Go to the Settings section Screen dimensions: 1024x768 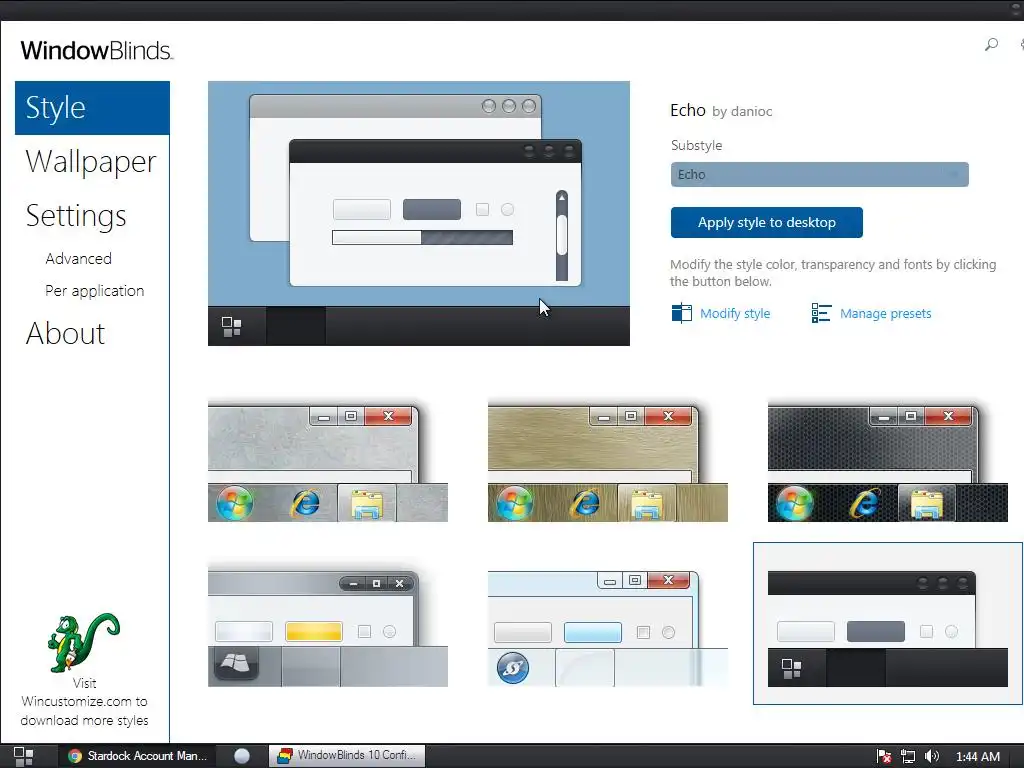click(x=76, y=216)
